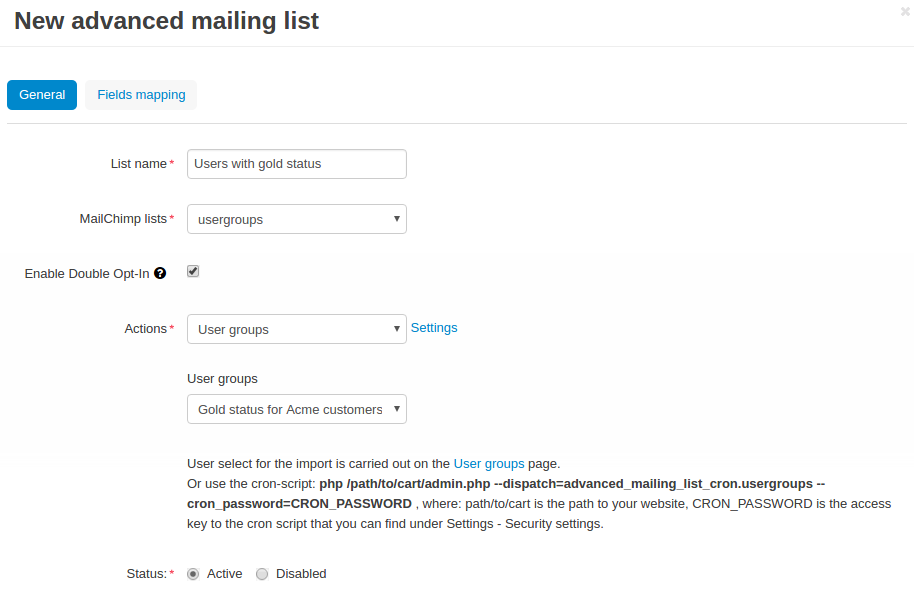The height and width of the screenshot is (589, 914).
Task: Select the Disabled status radio button
Action: (262, 574)
